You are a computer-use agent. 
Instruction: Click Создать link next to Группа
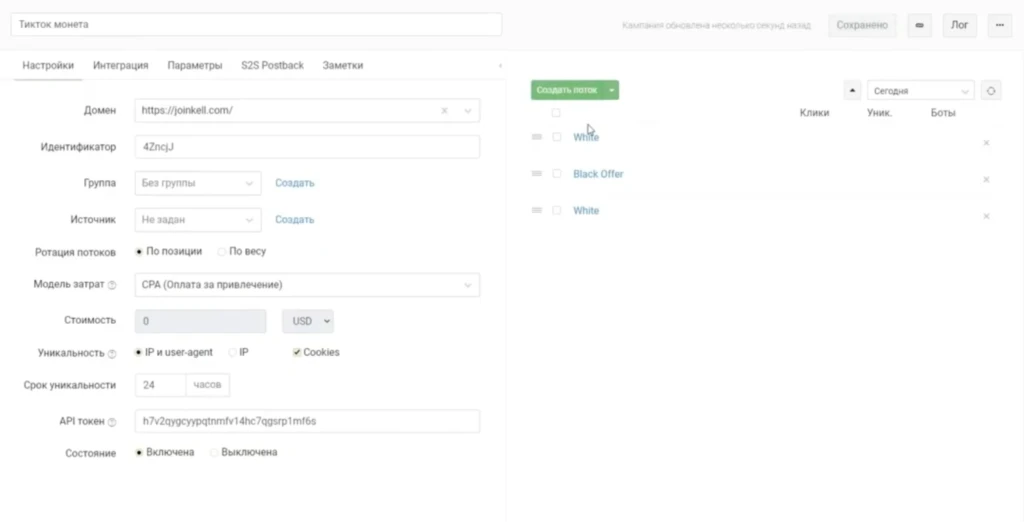tap(295, 183)
